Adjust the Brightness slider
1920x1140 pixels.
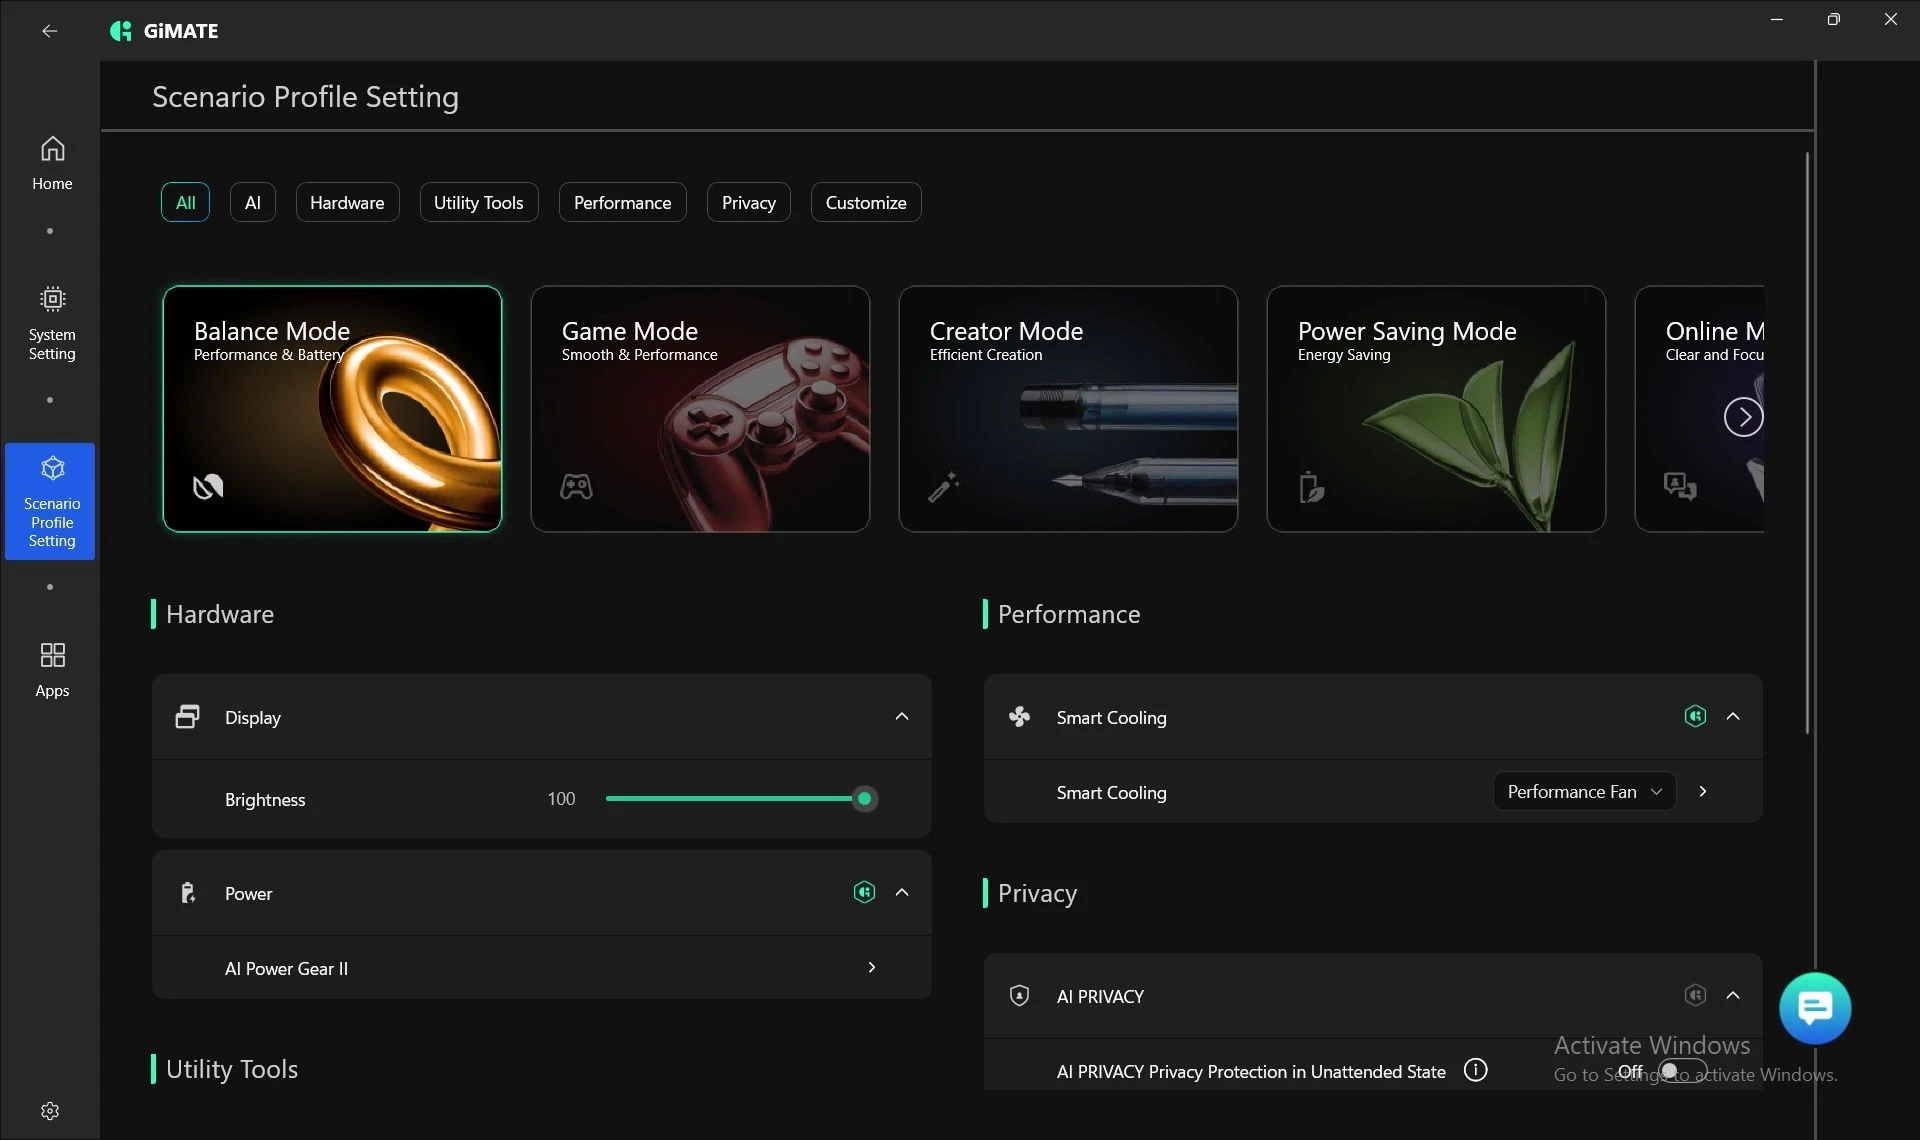click(864, 799)
